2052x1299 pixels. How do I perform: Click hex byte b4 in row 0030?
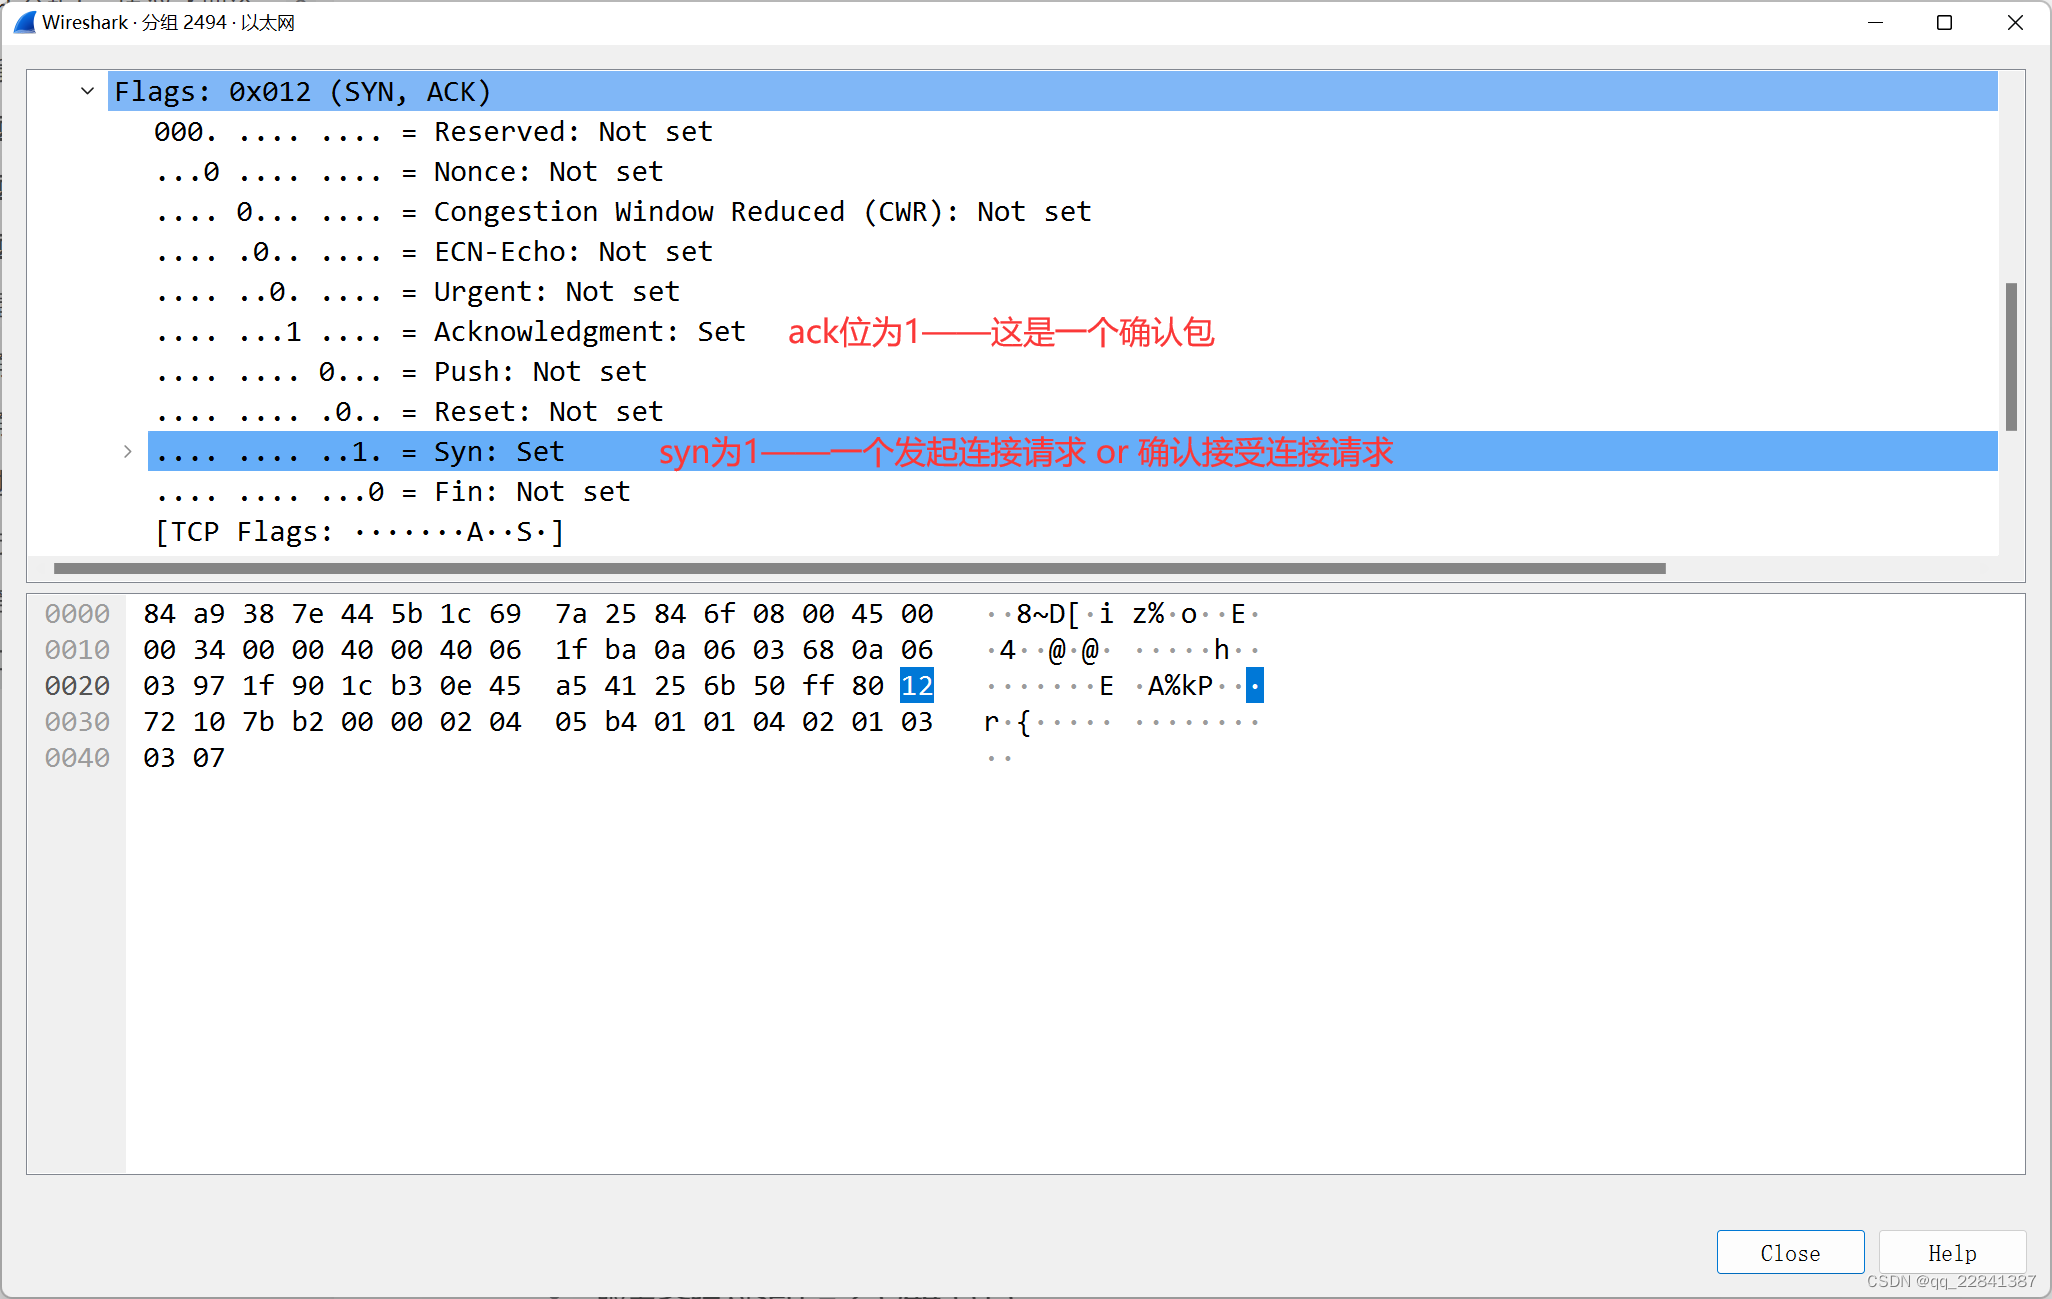pyautogui.click(x=620, y=722)
